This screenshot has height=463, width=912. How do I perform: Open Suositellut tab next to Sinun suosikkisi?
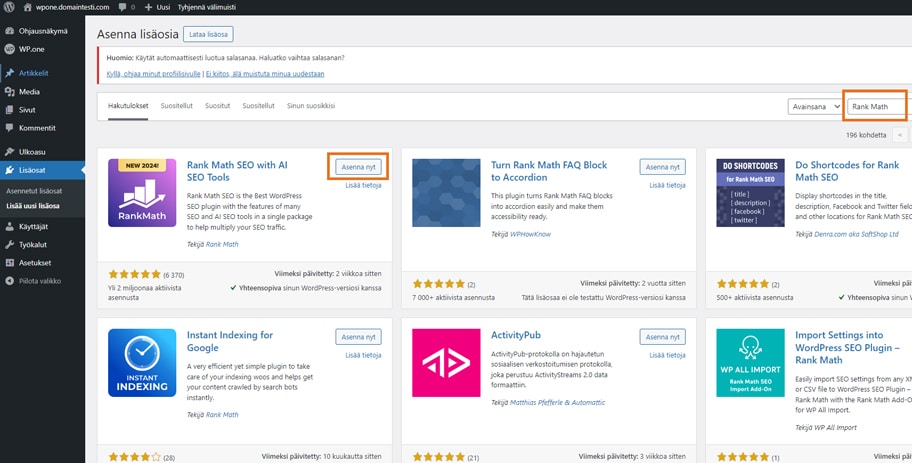pos(258,106)
